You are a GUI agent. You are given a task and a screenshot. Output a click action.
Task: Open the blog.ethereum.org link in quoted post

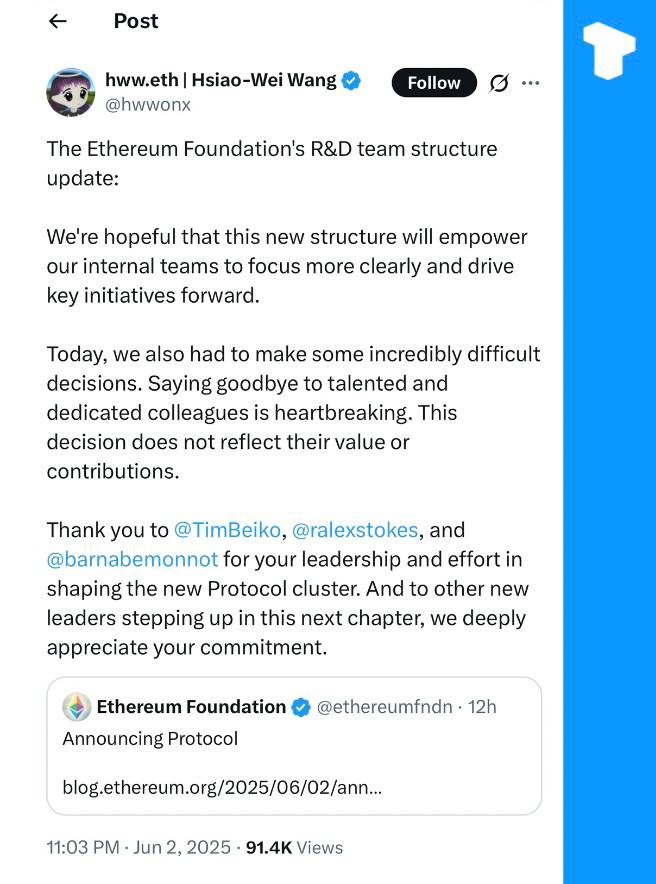221,786
